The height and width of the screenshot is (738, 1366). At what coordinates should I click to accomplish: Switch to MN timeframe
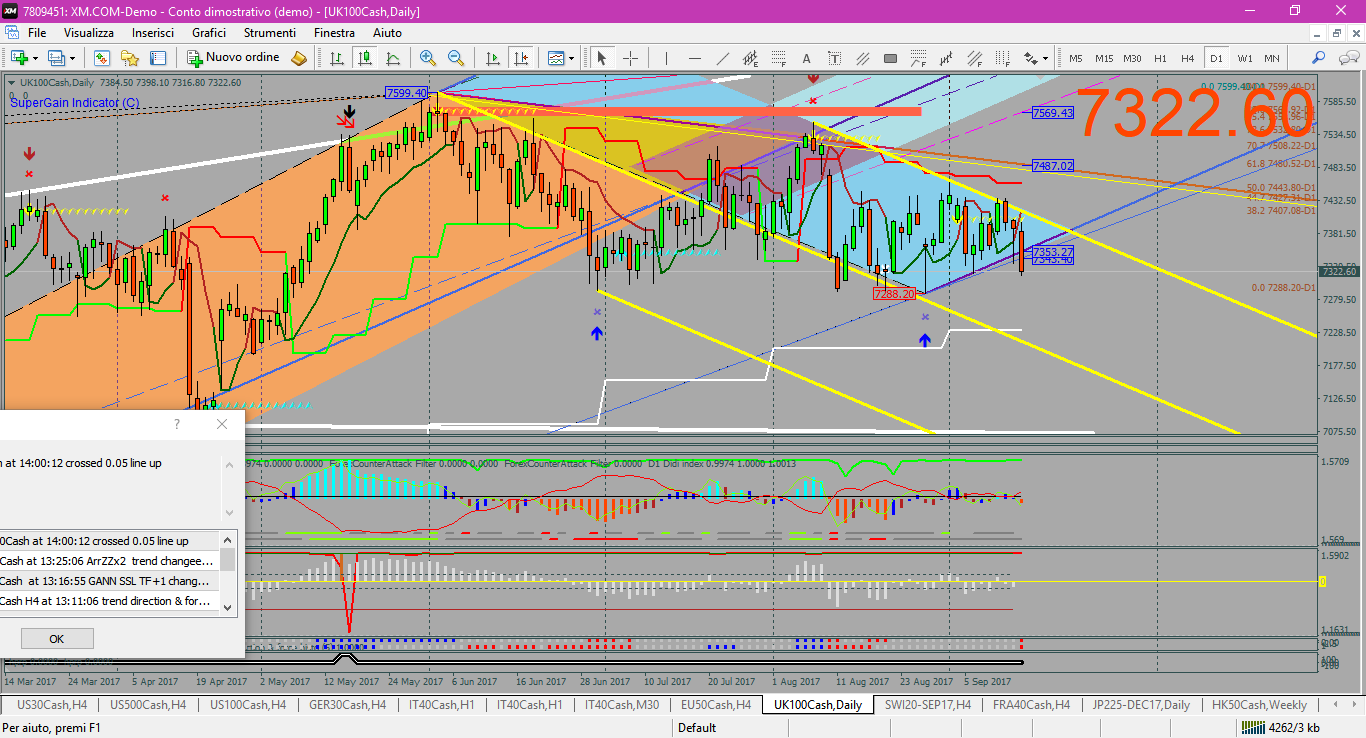[1271, 58]
